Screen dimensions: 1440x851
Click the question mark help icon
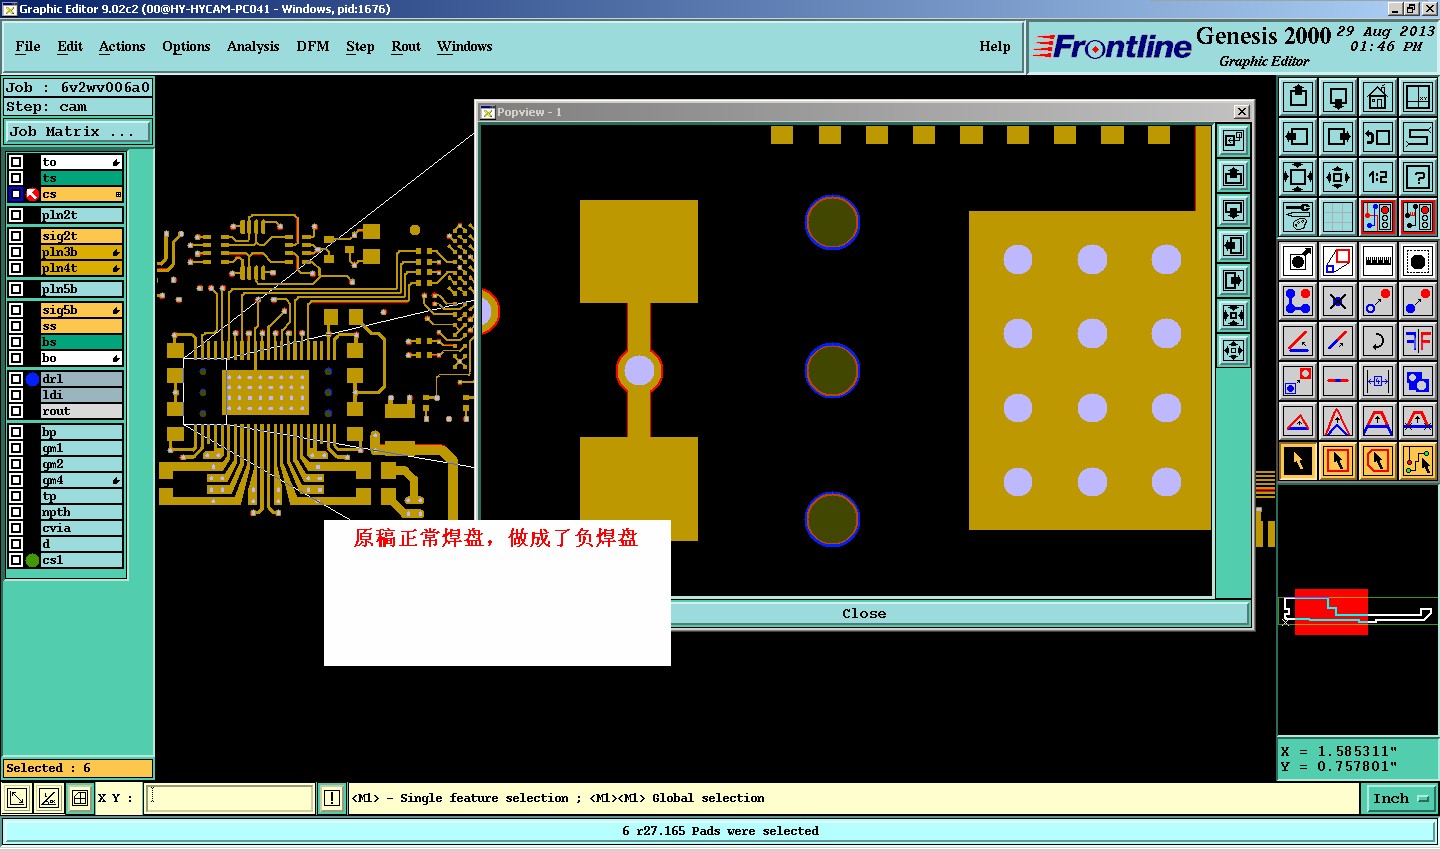[1418, 177]
